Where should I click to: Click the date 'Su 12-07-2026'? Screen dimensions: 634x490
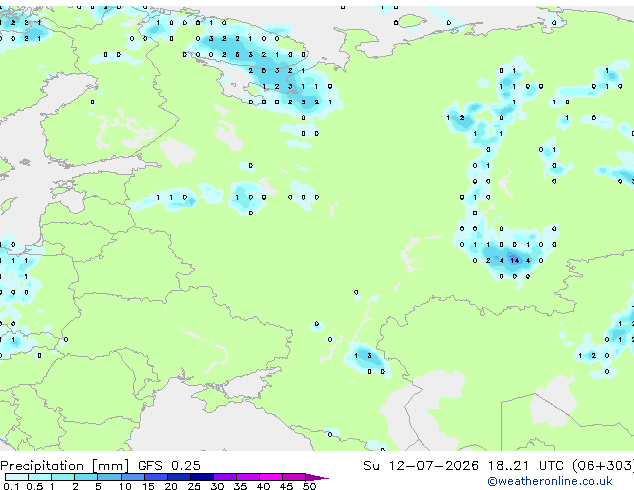(x=421, y=466)
